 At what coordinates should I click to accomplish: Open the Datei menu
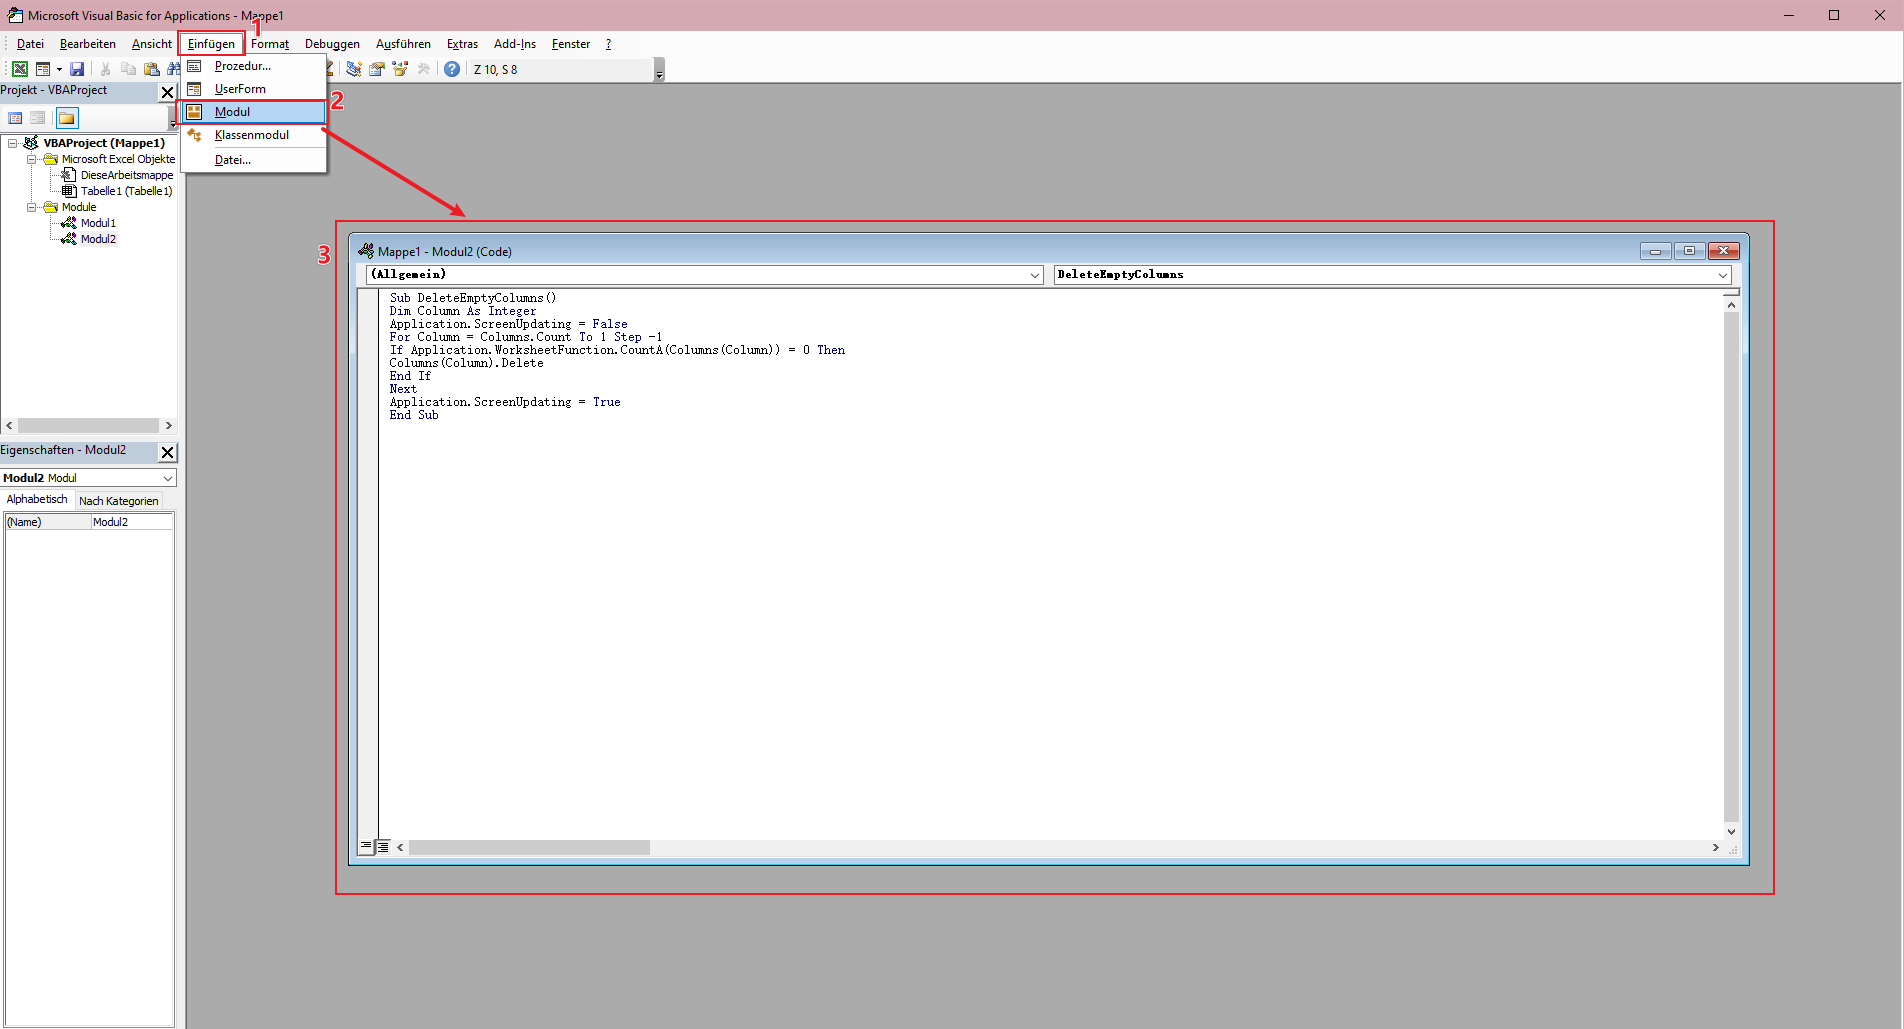click(x=30, y=44)
